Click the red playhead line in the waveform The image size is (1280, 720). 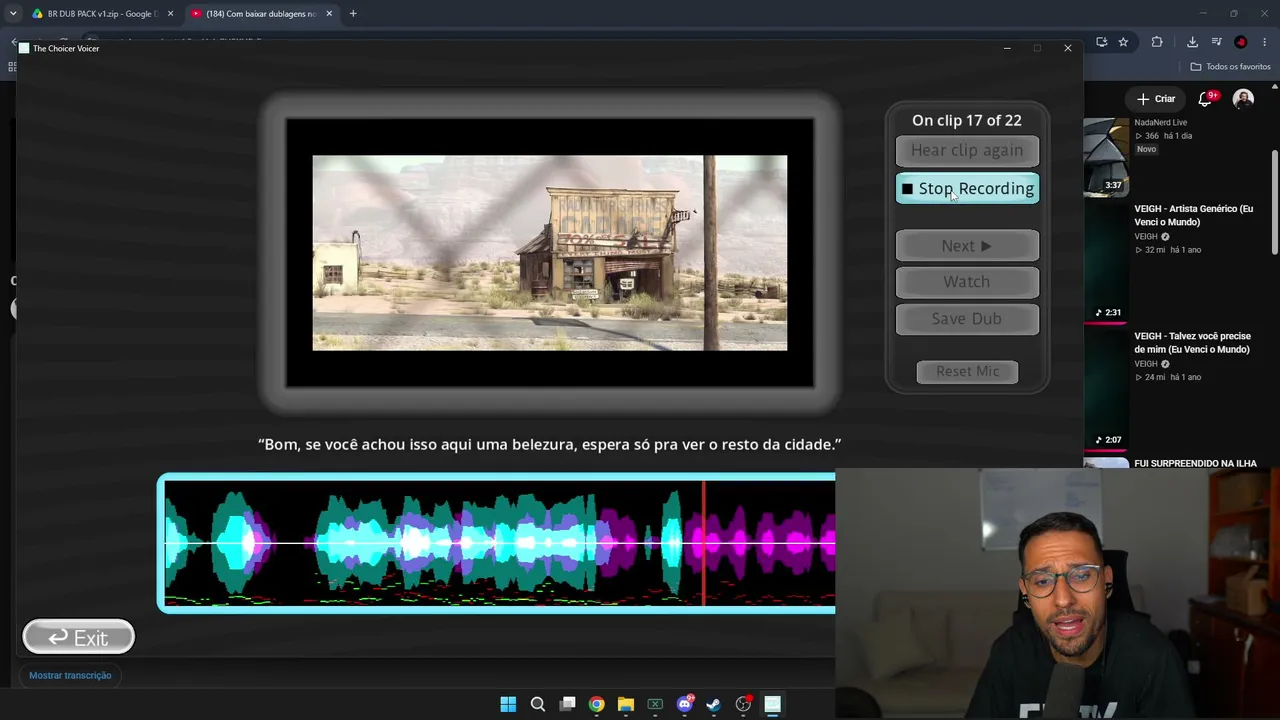coord(704,543)
